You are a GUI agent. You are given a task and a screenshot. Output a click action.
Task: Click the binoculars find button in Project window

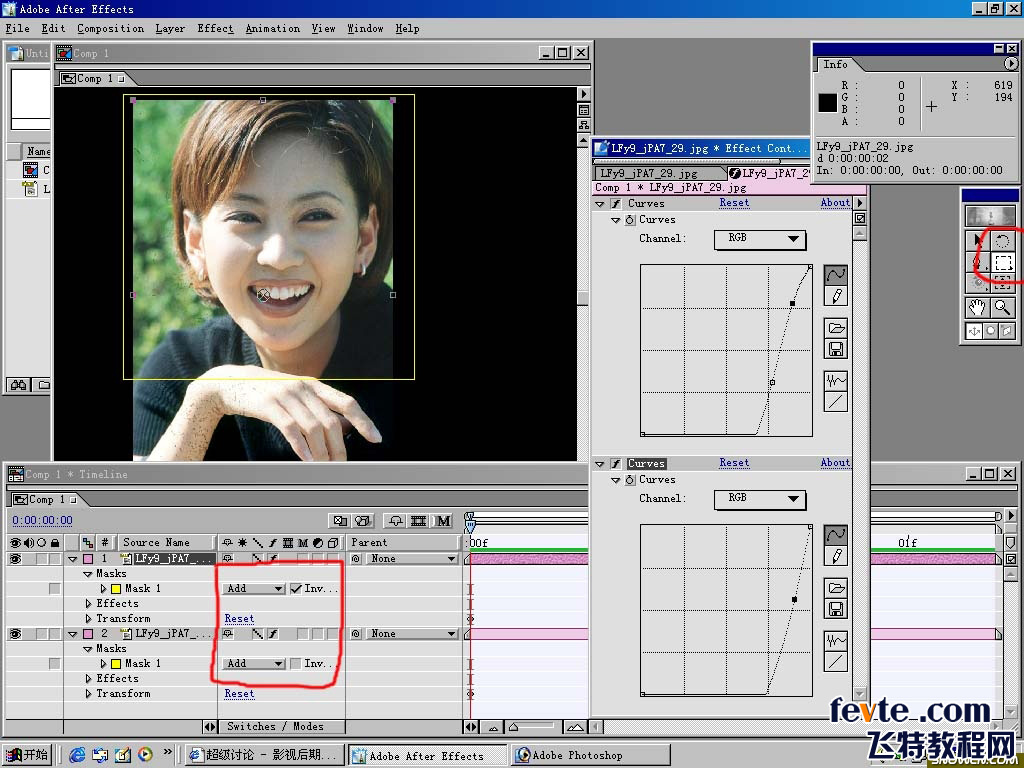coord(18,385)
